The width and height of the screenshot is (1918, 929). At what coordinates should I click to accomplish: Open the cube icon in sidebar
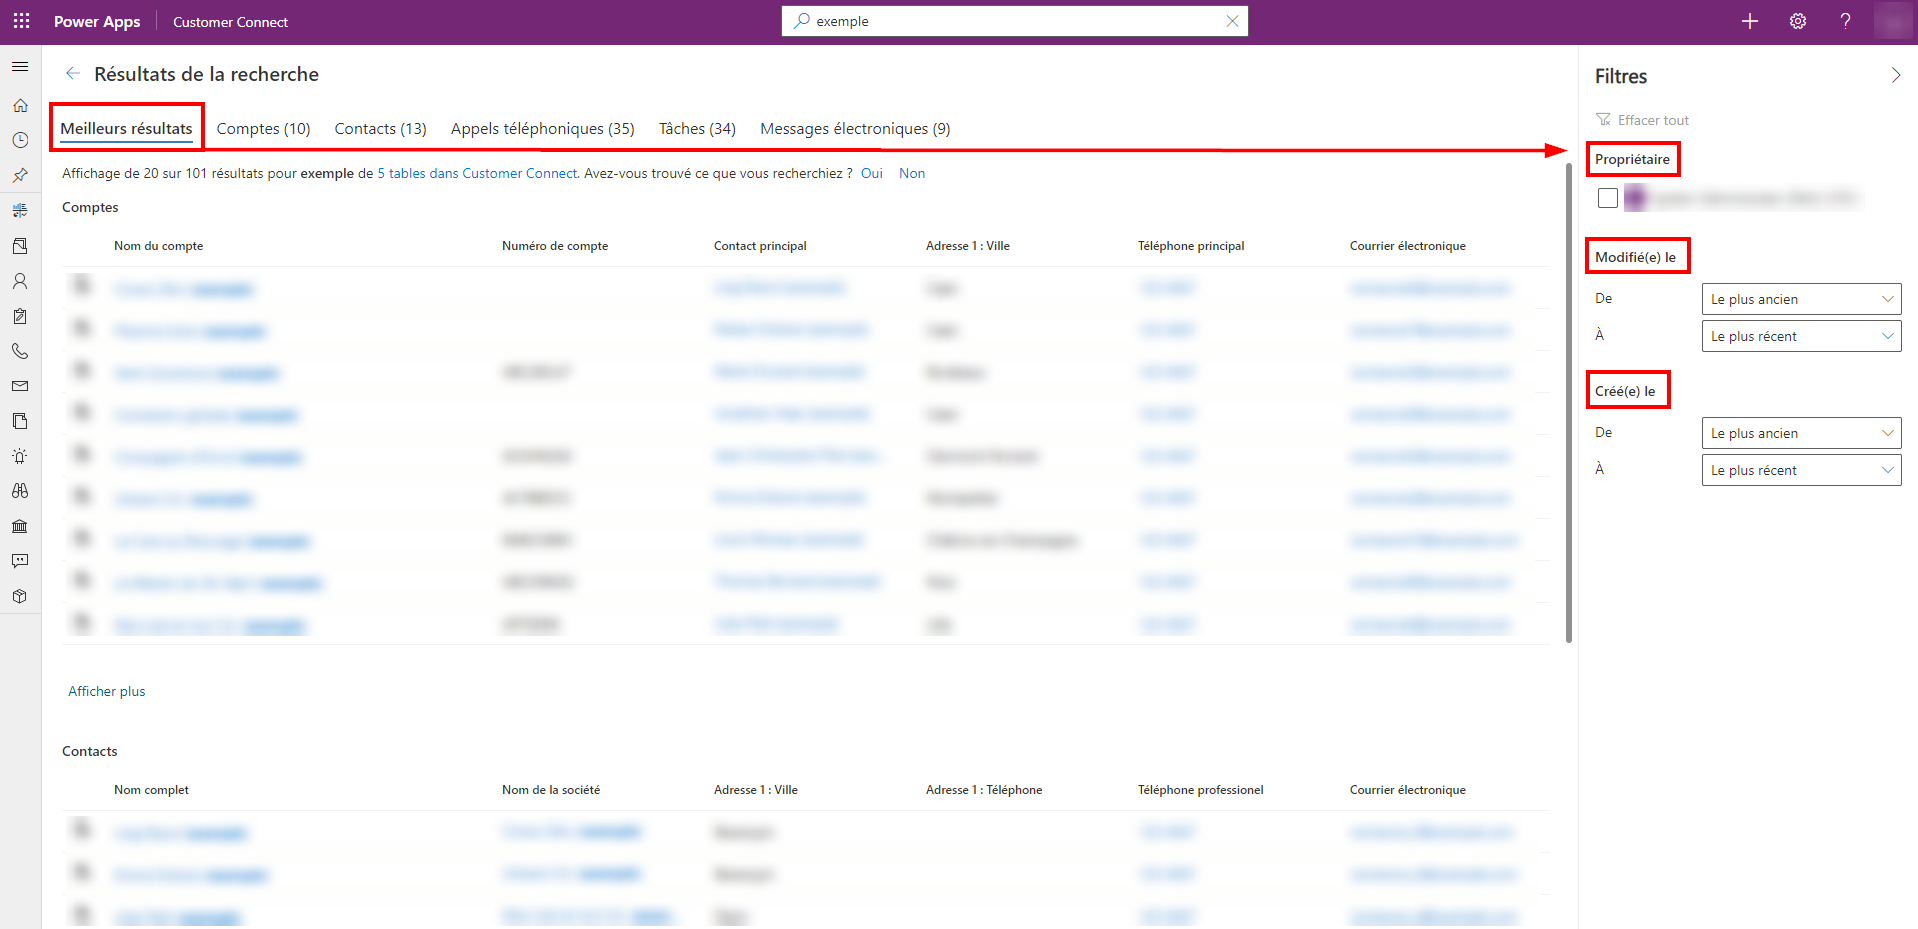click(x=20, y=596)
